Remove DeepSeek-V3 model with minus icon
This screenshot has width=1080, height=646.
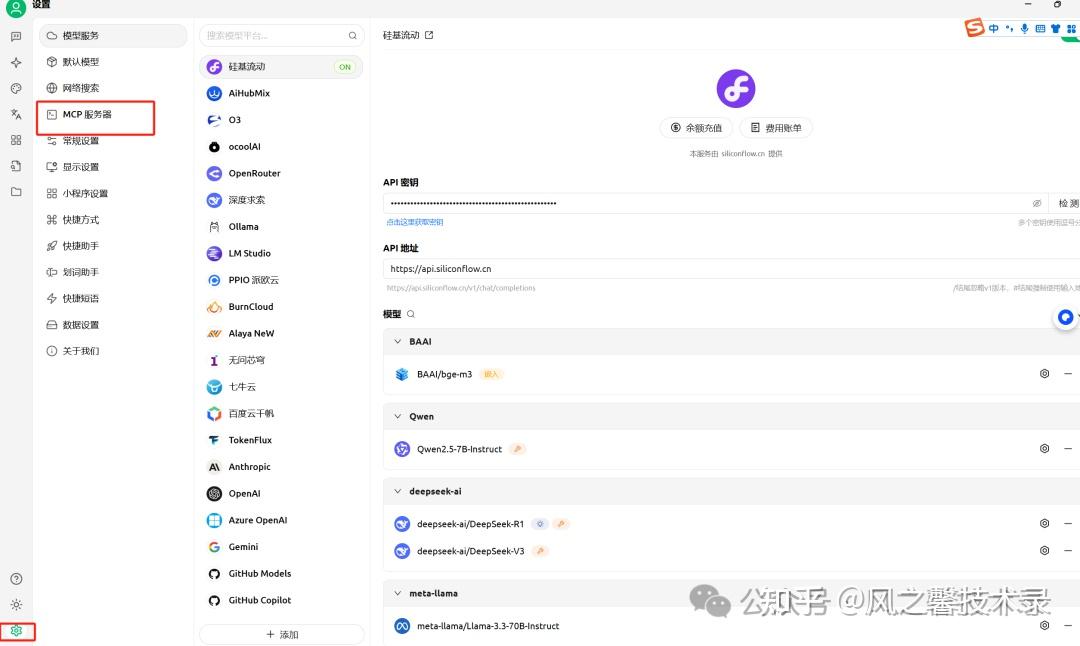tap(1068, 550)
